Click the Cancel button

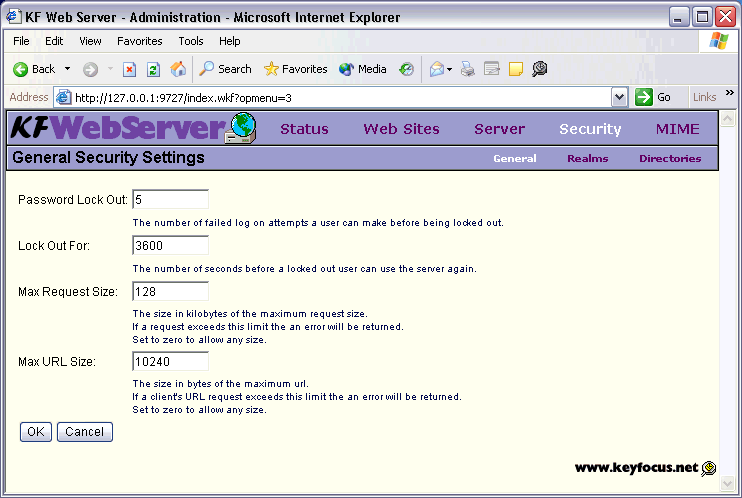pyautogui.click(x=85, y=432)
